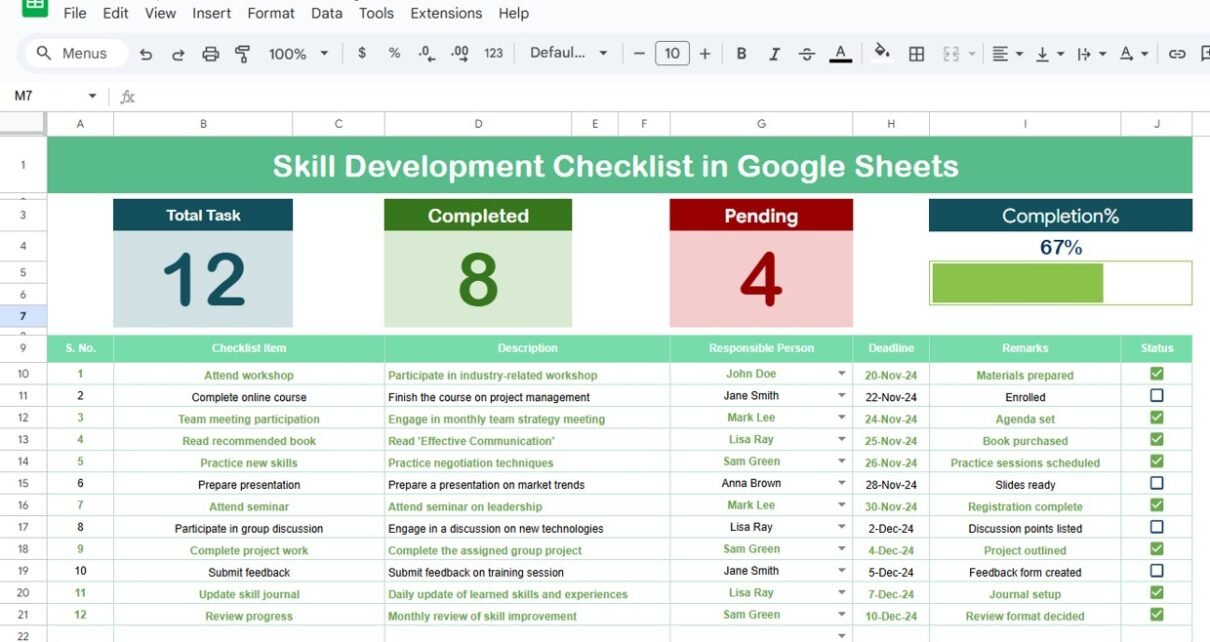1210x642 pixels.
Task: Toggle Bold formatting
Action: point(741,54)
